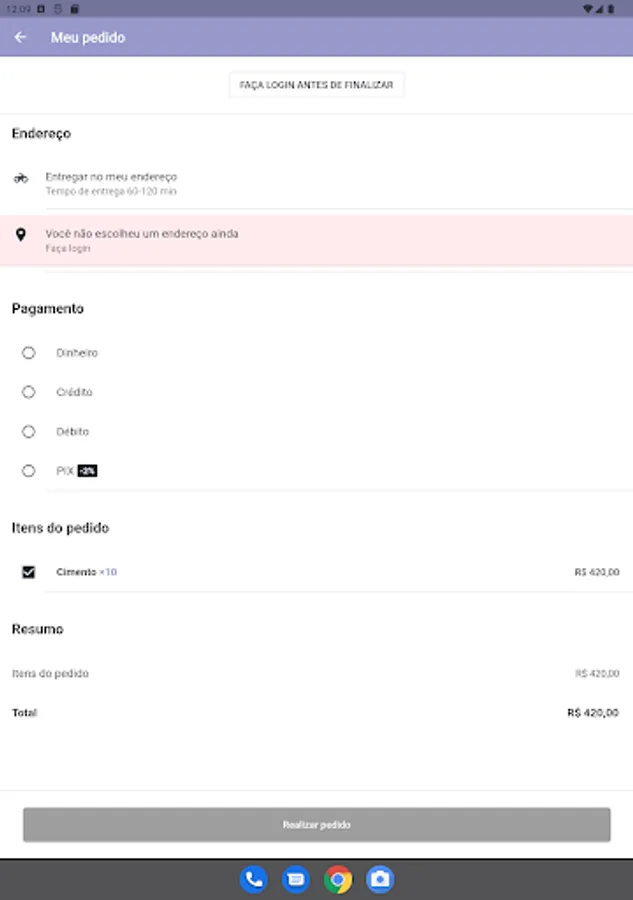Tap the back arrow icon
The image size is (633, 900).
click(20, 38)
